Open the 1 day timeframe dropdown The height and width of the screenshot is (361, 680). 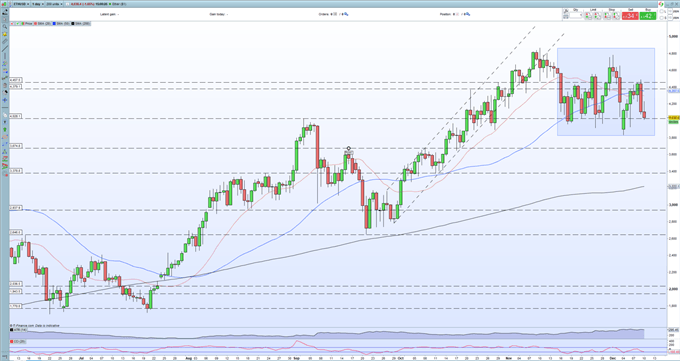click(38, 4)
